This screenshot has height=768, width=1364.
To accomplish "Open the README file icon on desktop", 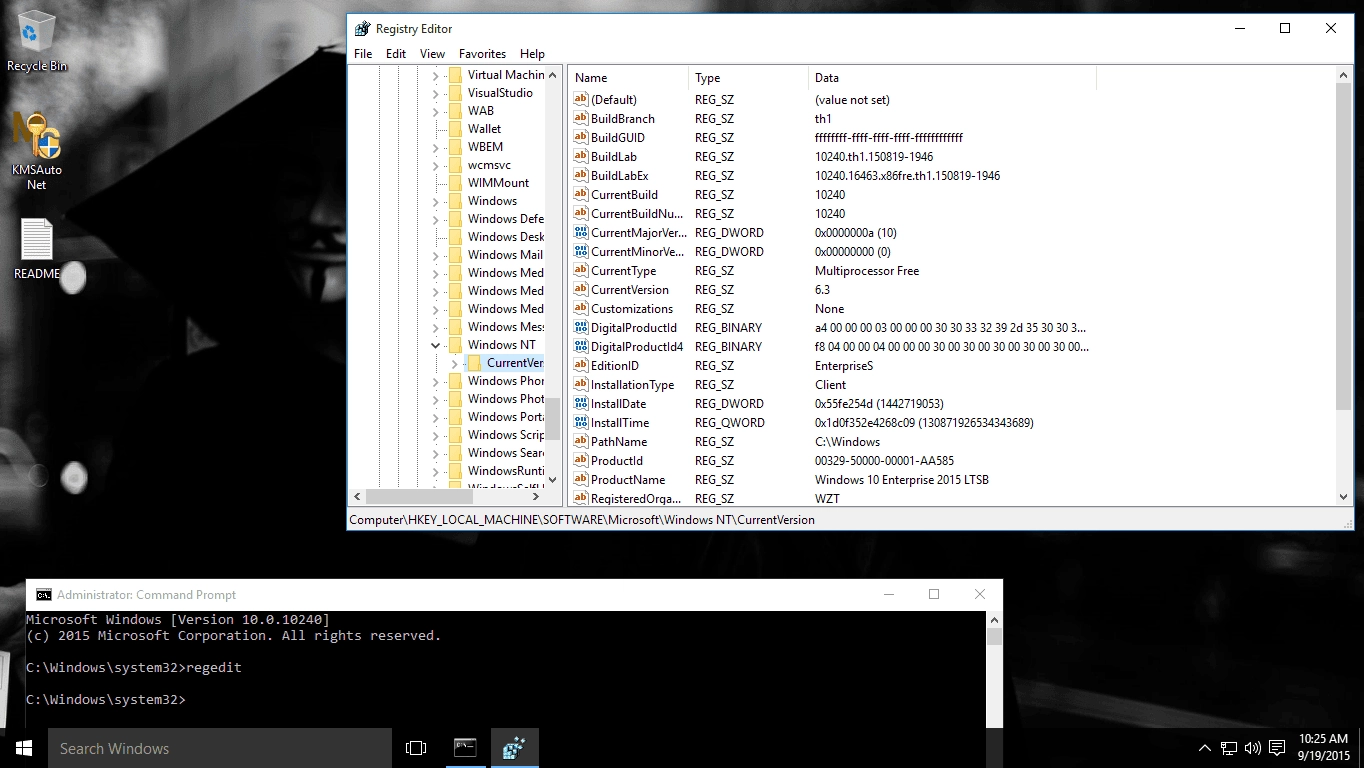I will [37, 249].
